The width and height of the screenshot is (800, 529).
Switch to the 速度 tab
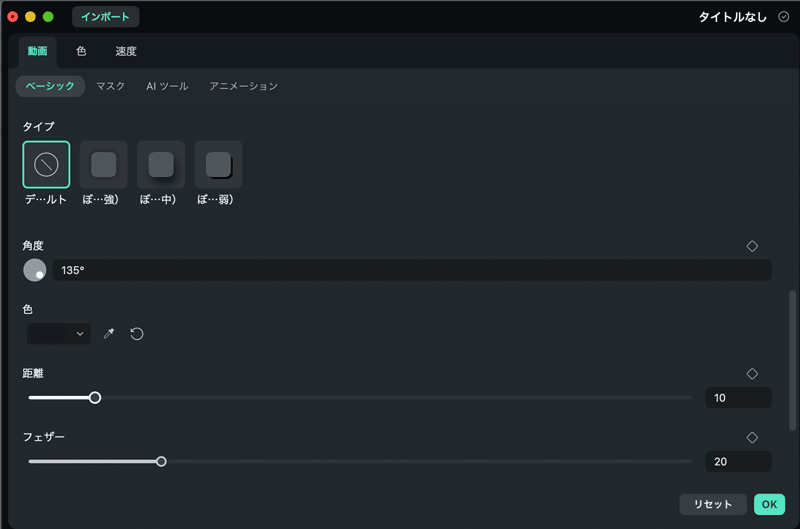[x=126, y=51]
